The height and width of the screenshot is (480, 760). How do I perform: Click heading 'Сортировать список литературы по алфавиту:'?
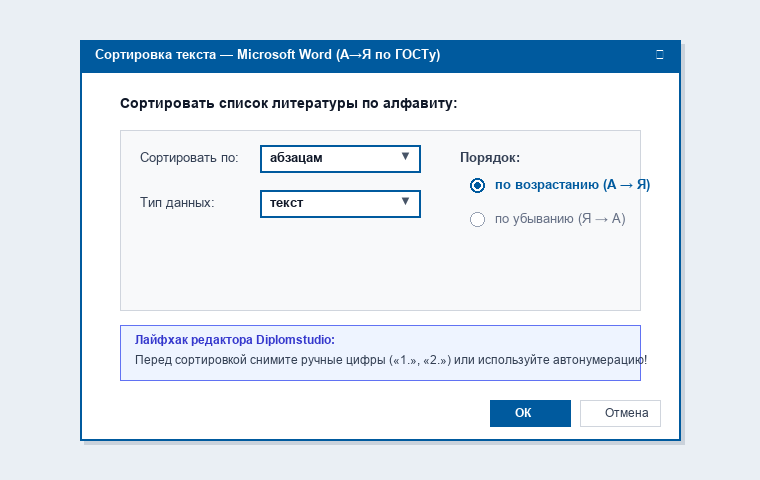(x=288, y=103)
